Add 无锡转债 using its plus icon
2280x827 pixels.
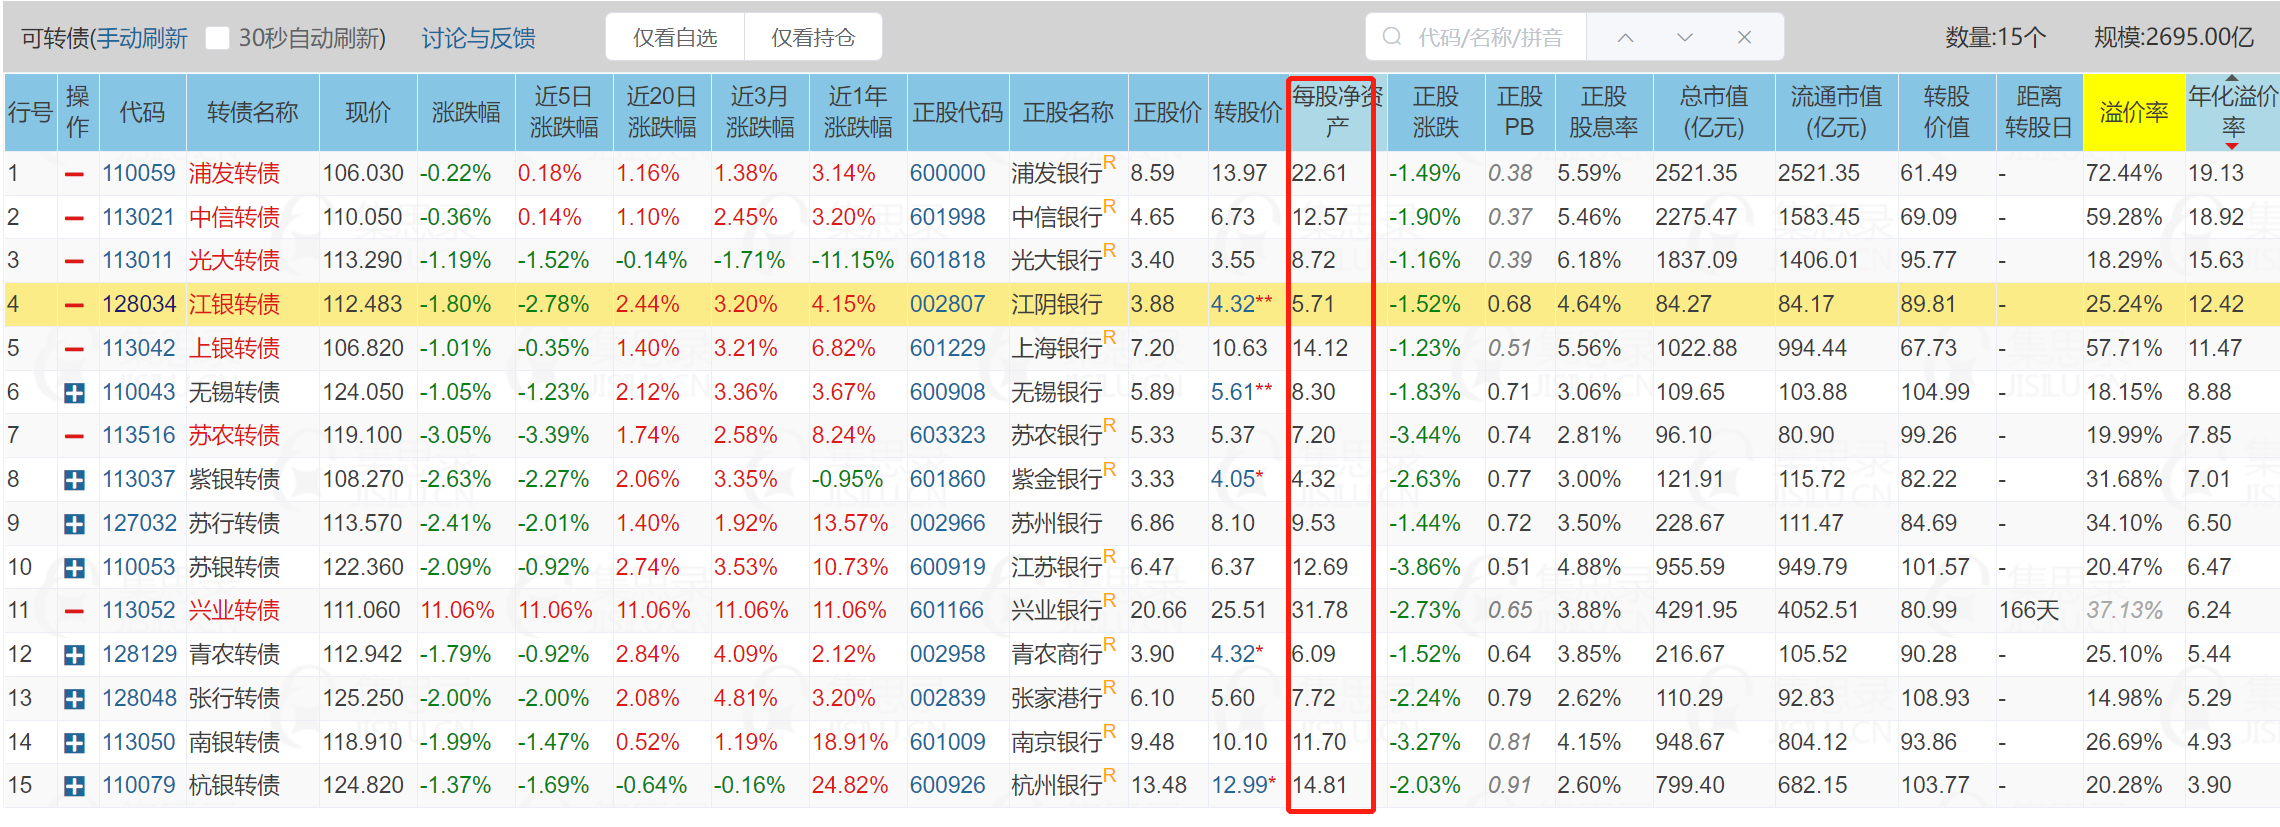tap(74, 393)
